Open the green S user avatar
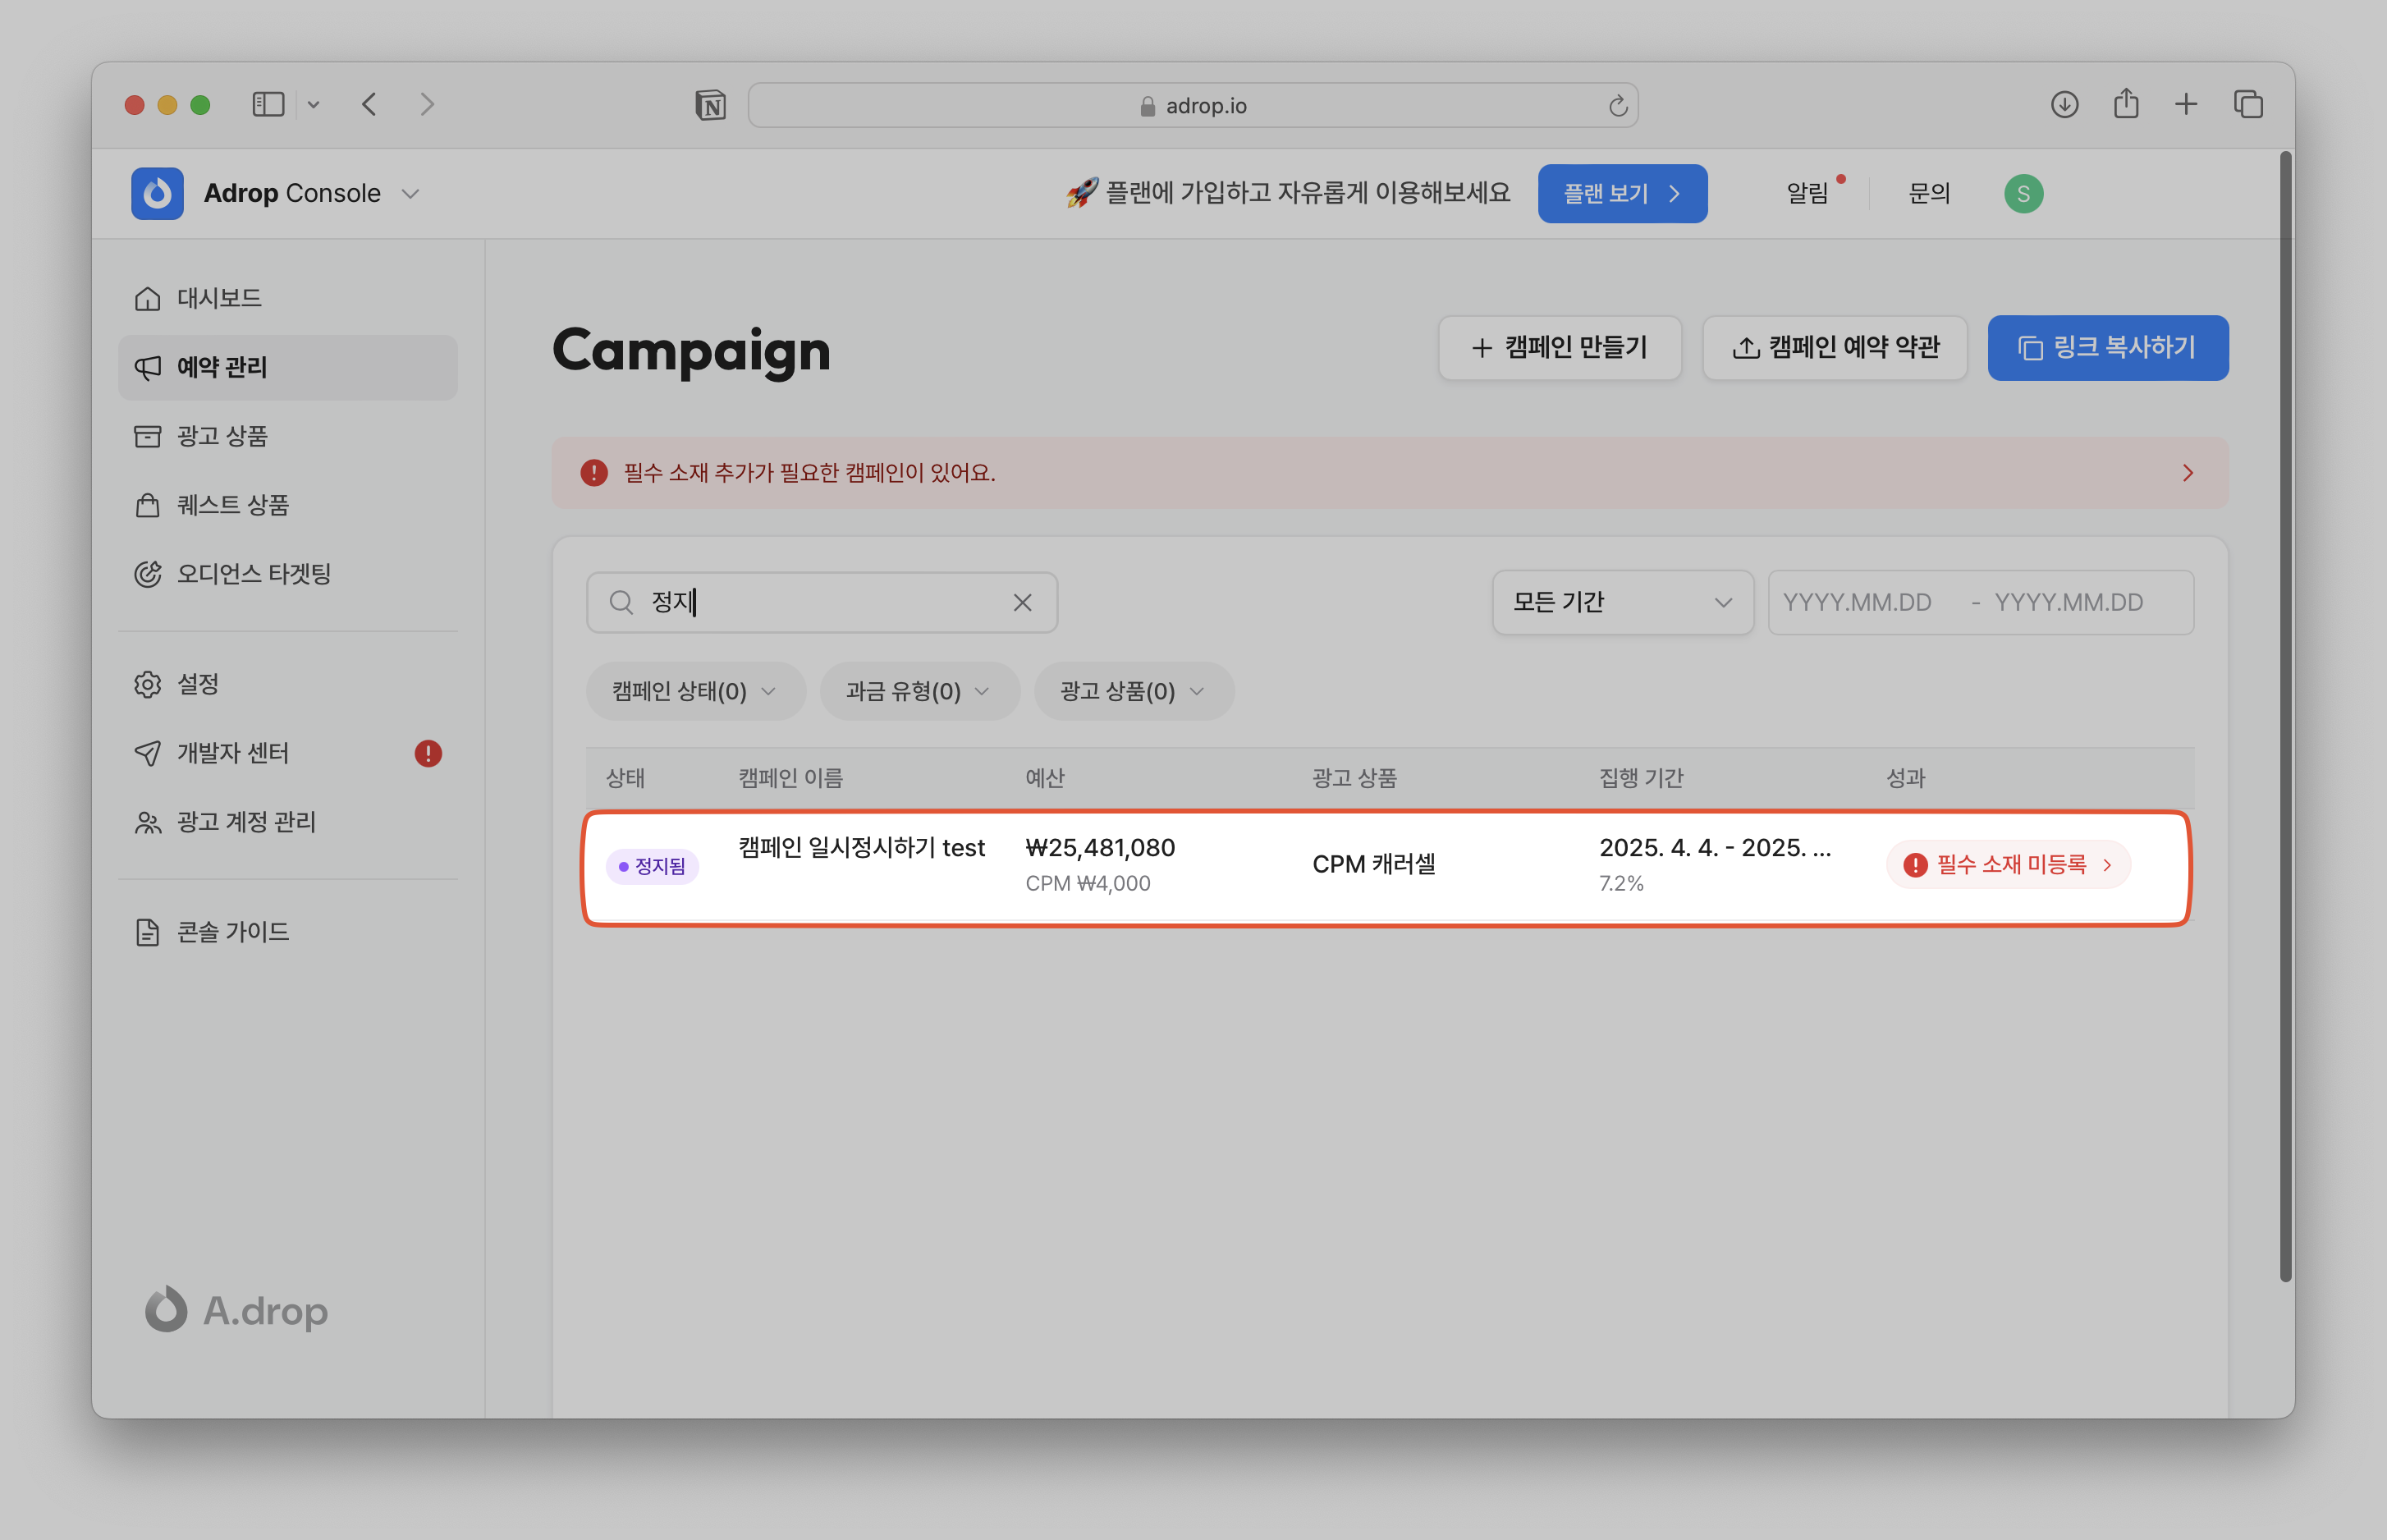Screen dimensions: 2387x1540 click(2023, 193)
